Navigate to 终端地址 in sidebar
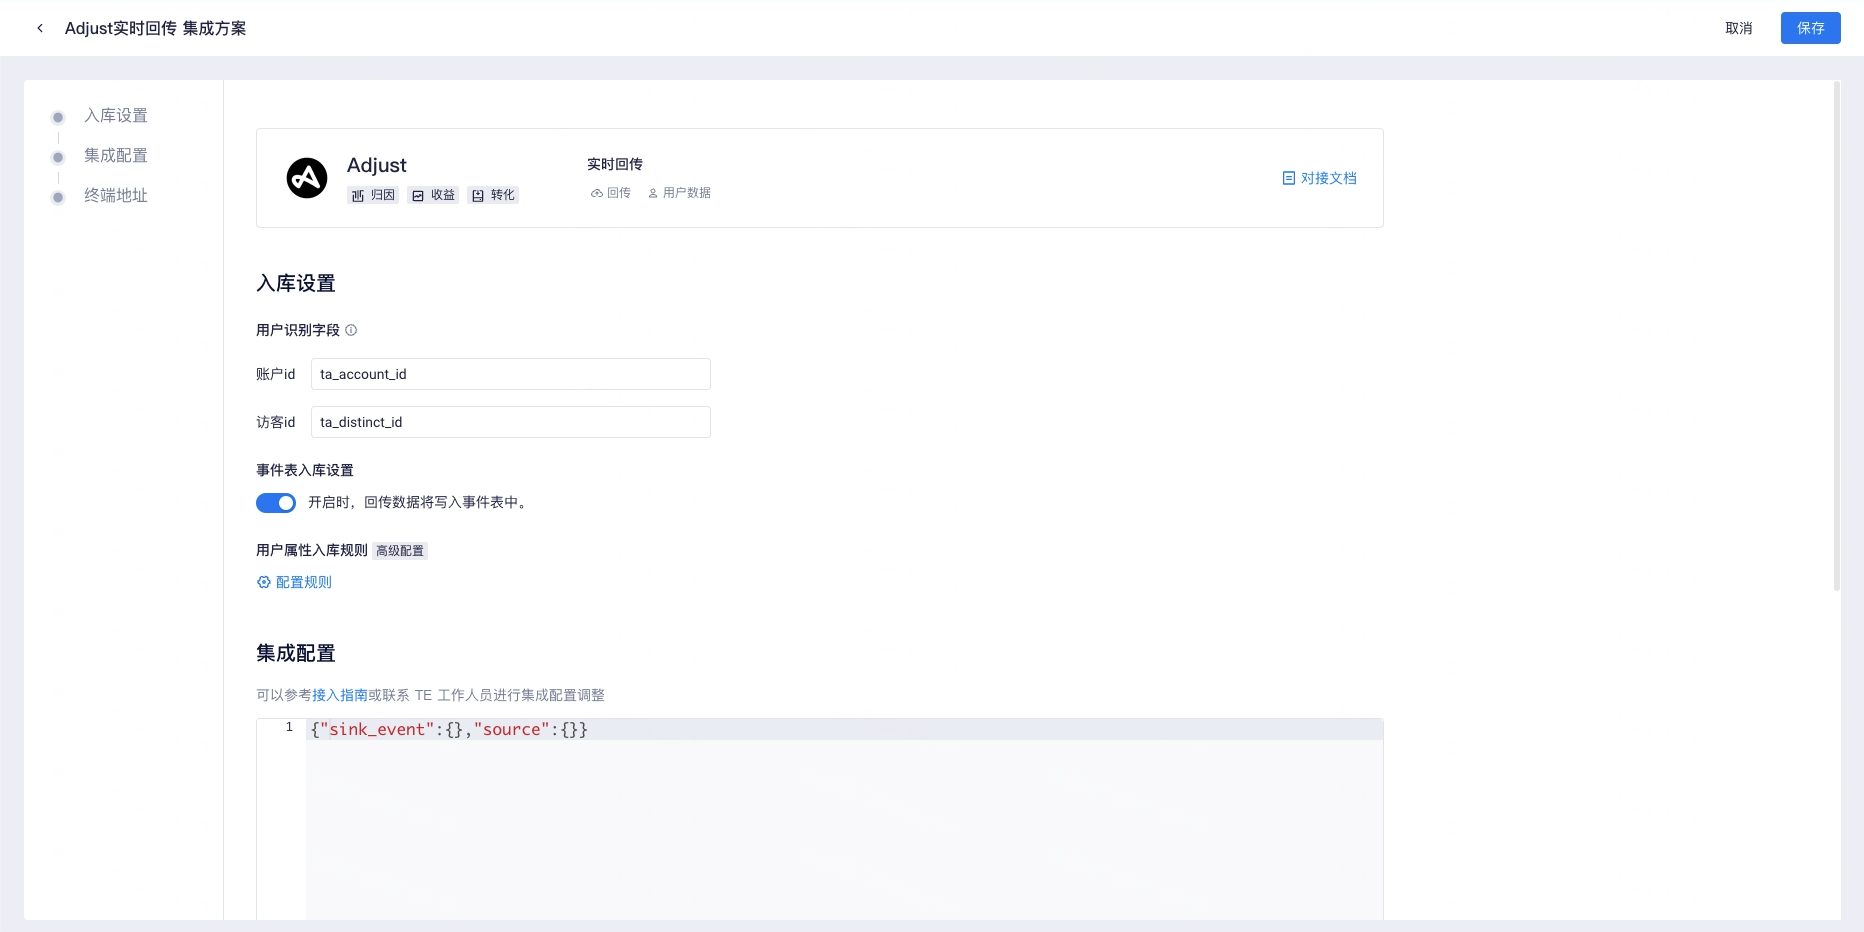The image size is (1864, 932). (x=115, y=196)
